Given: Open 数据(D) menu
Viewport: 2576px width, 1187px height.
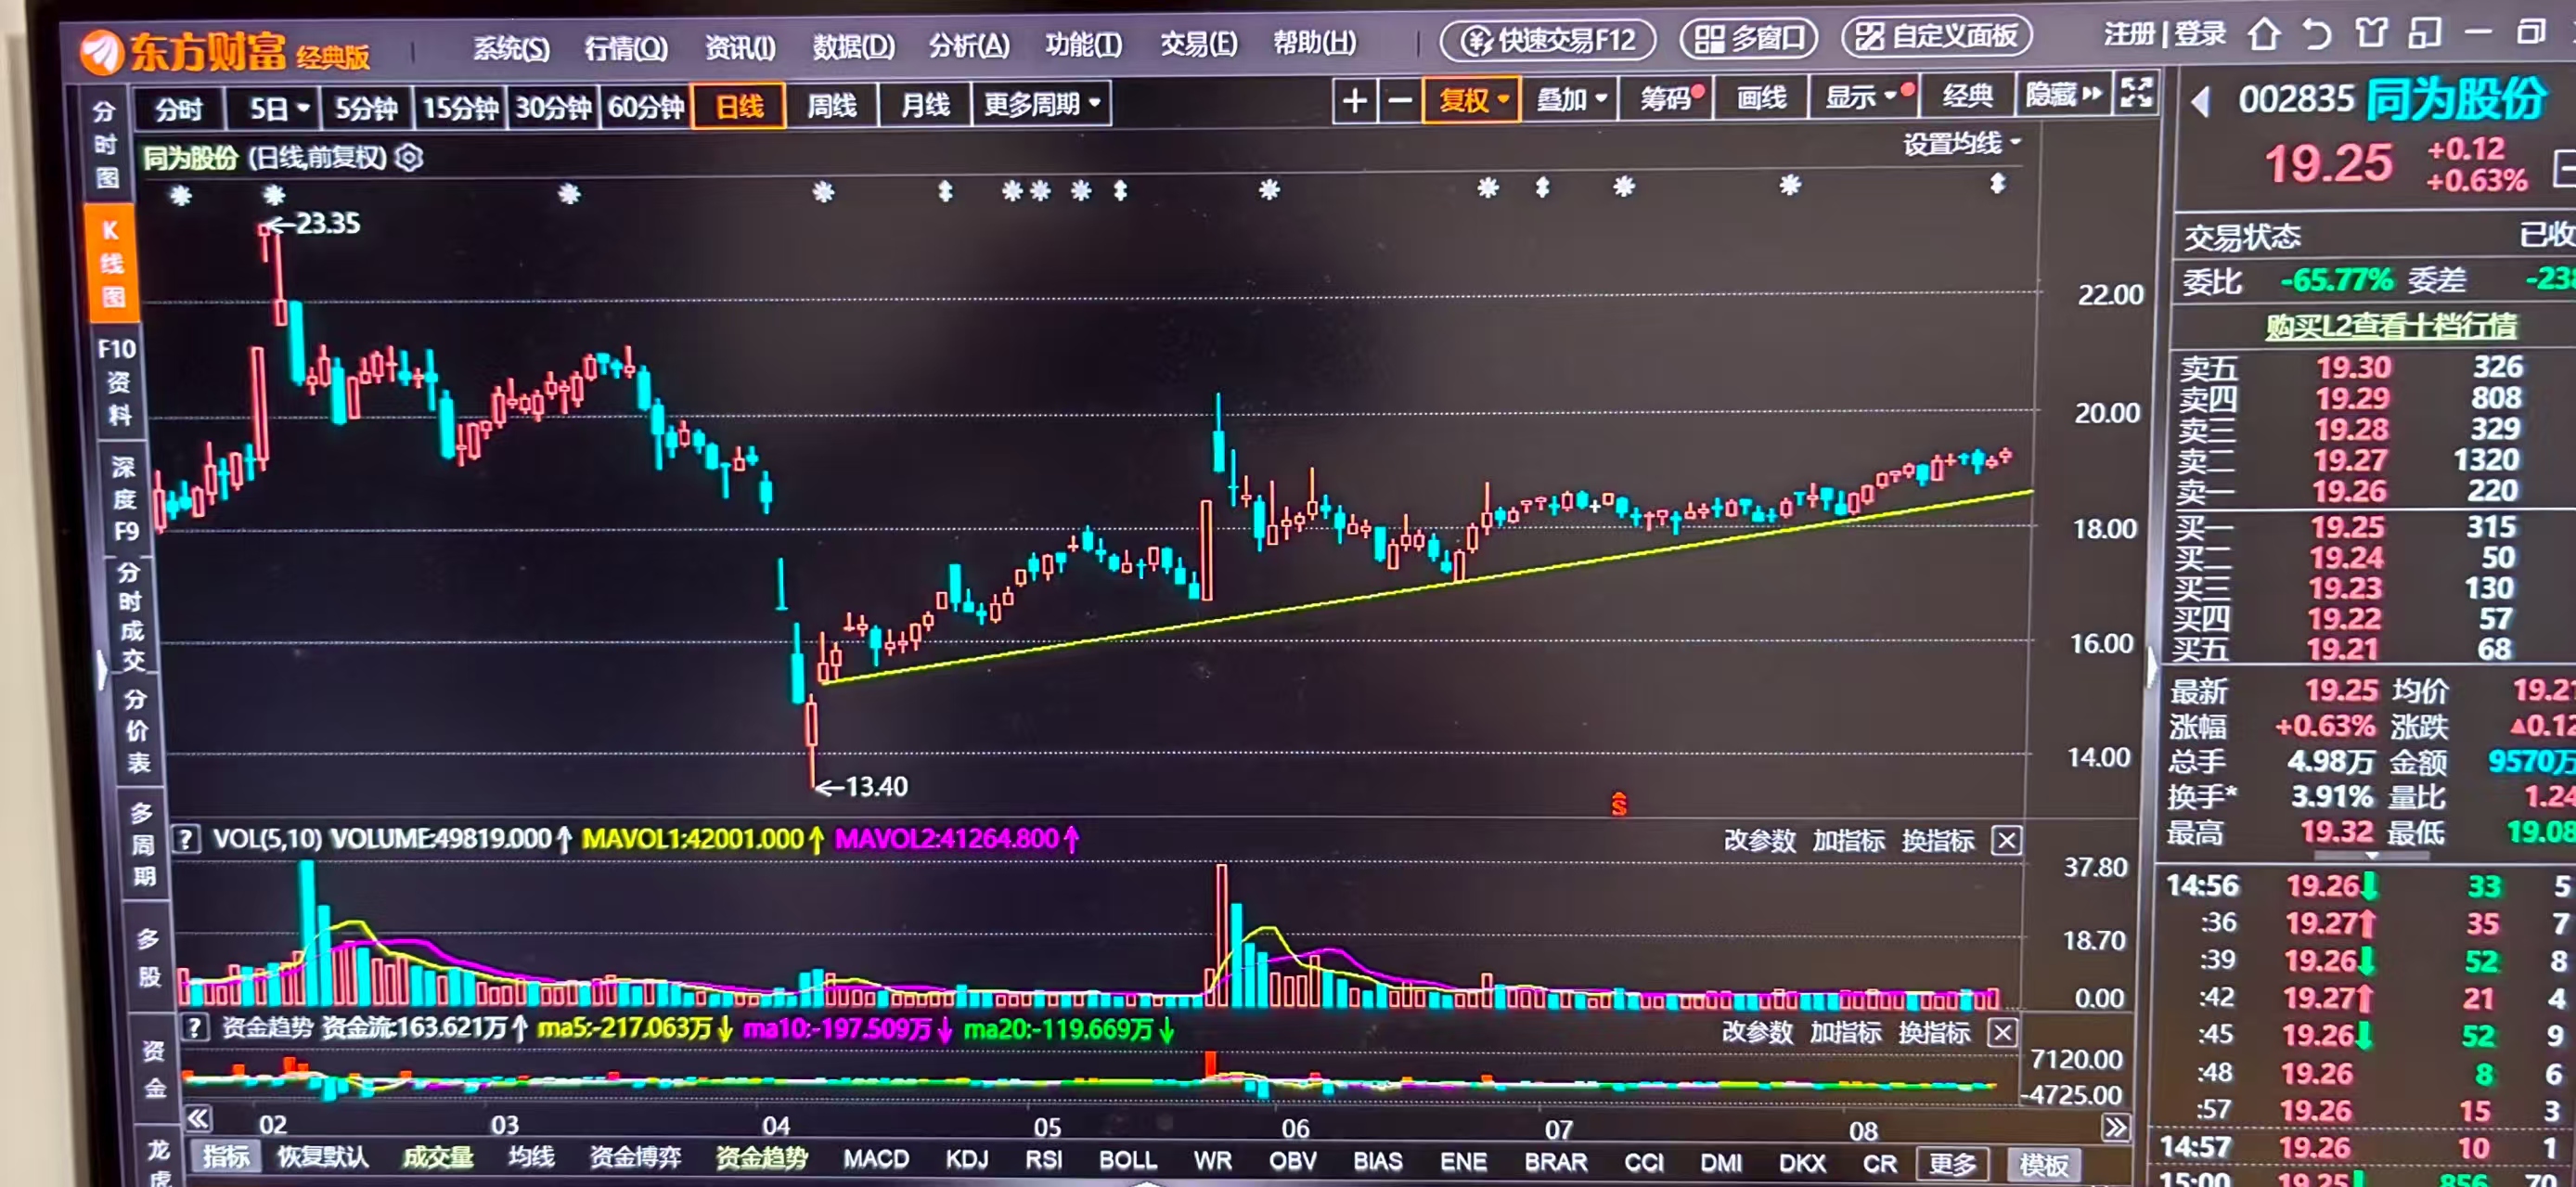Looking at the screenshot, I should click(x=853, y=46).
